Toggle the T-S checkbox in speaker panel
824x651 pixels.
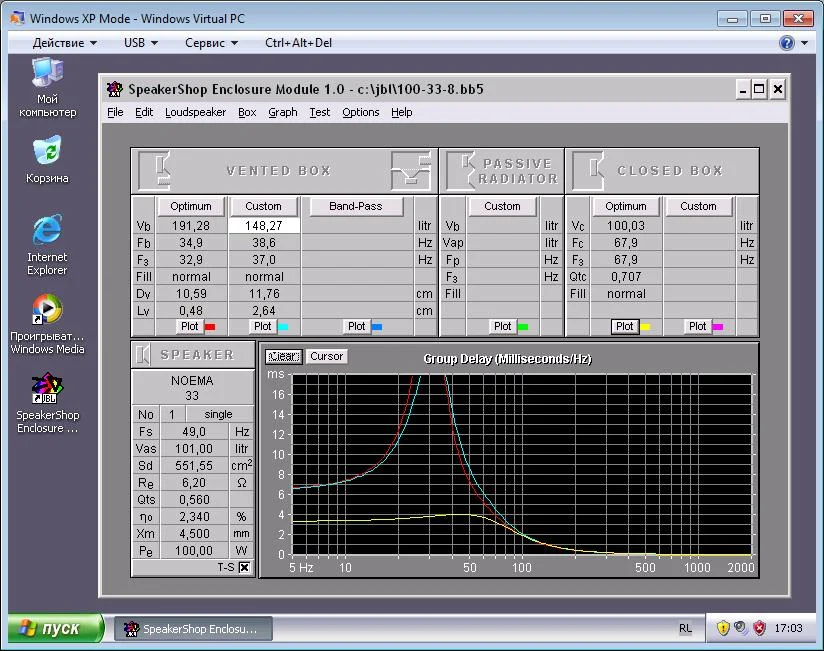(x=243, y=567)
